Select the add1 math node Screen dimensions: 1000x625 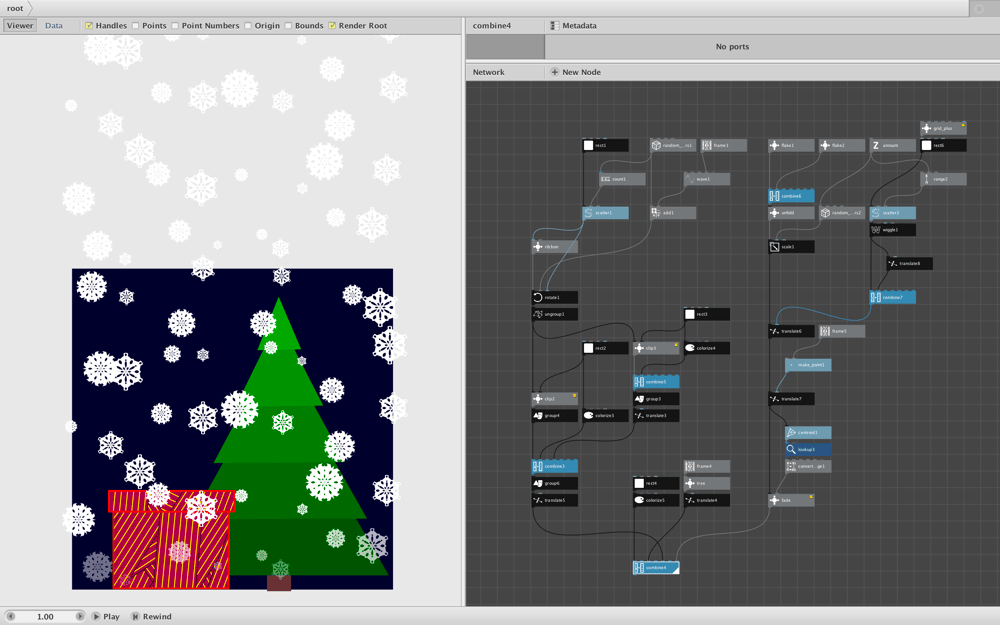(x=673, y=213)
